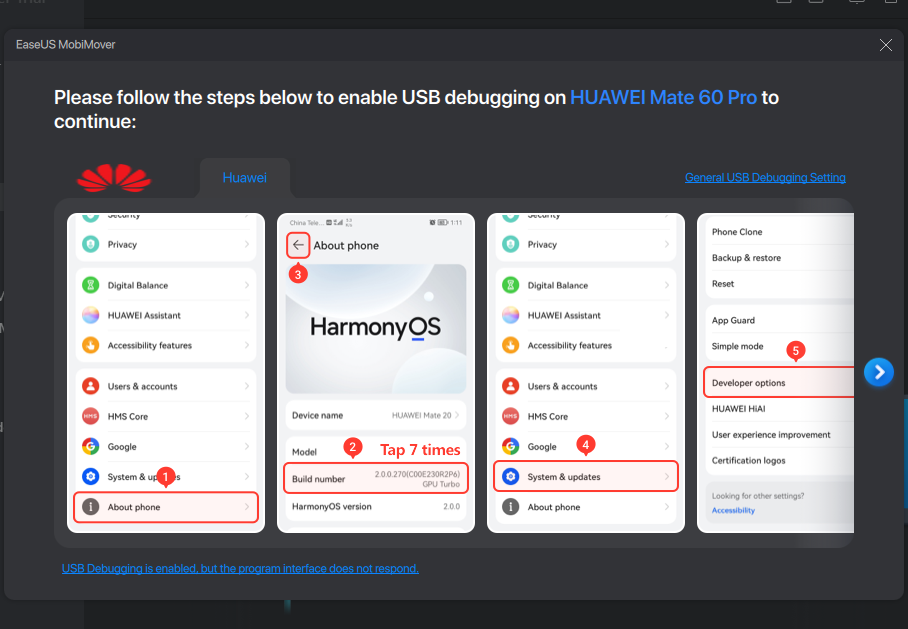Open General USB Debugging Setting link
Image resolution: width=908 pixels, height=629 pixels.
pyautogui.click(x=765, y=178)
